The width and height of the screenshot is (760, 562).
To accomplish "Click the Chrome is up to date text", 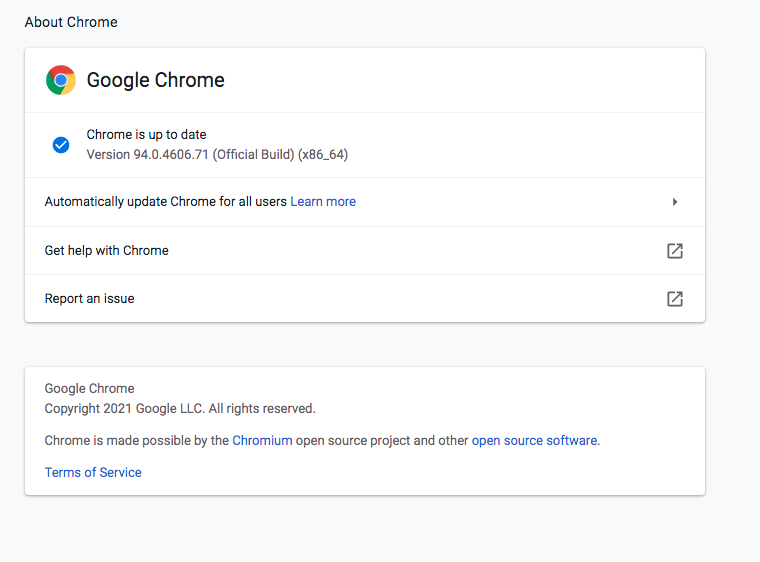I will (146, 134).
